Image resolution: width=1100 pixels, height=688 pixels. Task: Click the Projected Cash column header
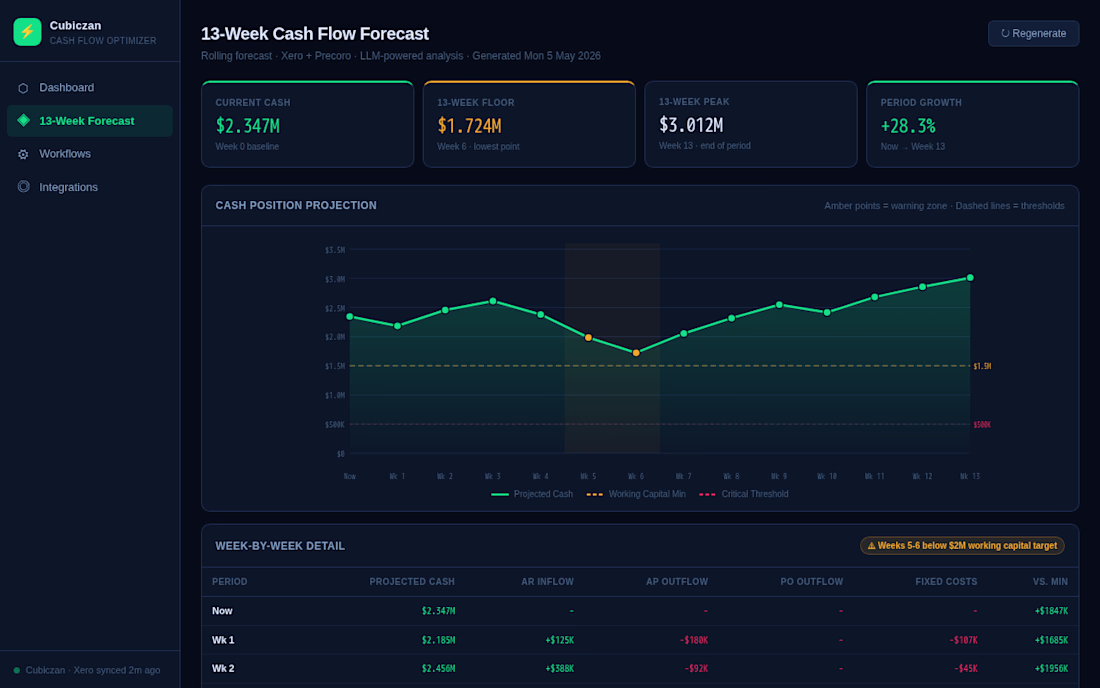(412, 582)
